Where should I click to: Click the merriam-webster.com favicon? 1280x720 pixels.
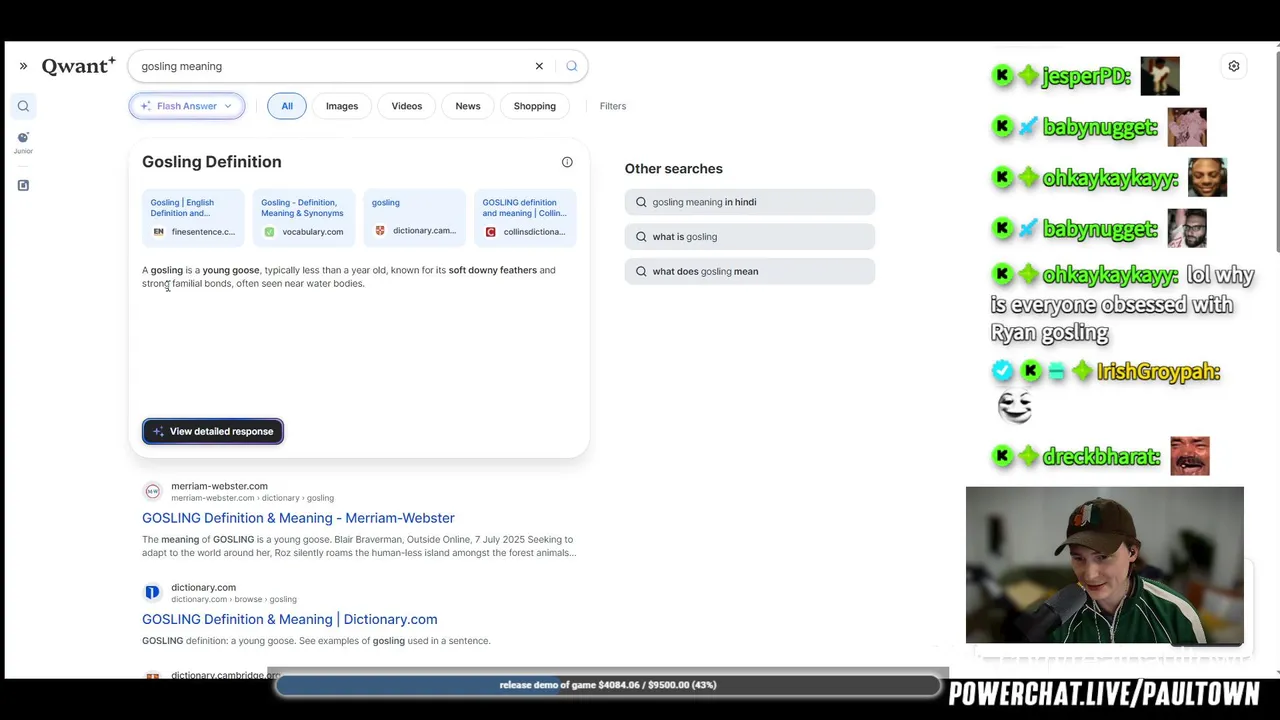152,491
